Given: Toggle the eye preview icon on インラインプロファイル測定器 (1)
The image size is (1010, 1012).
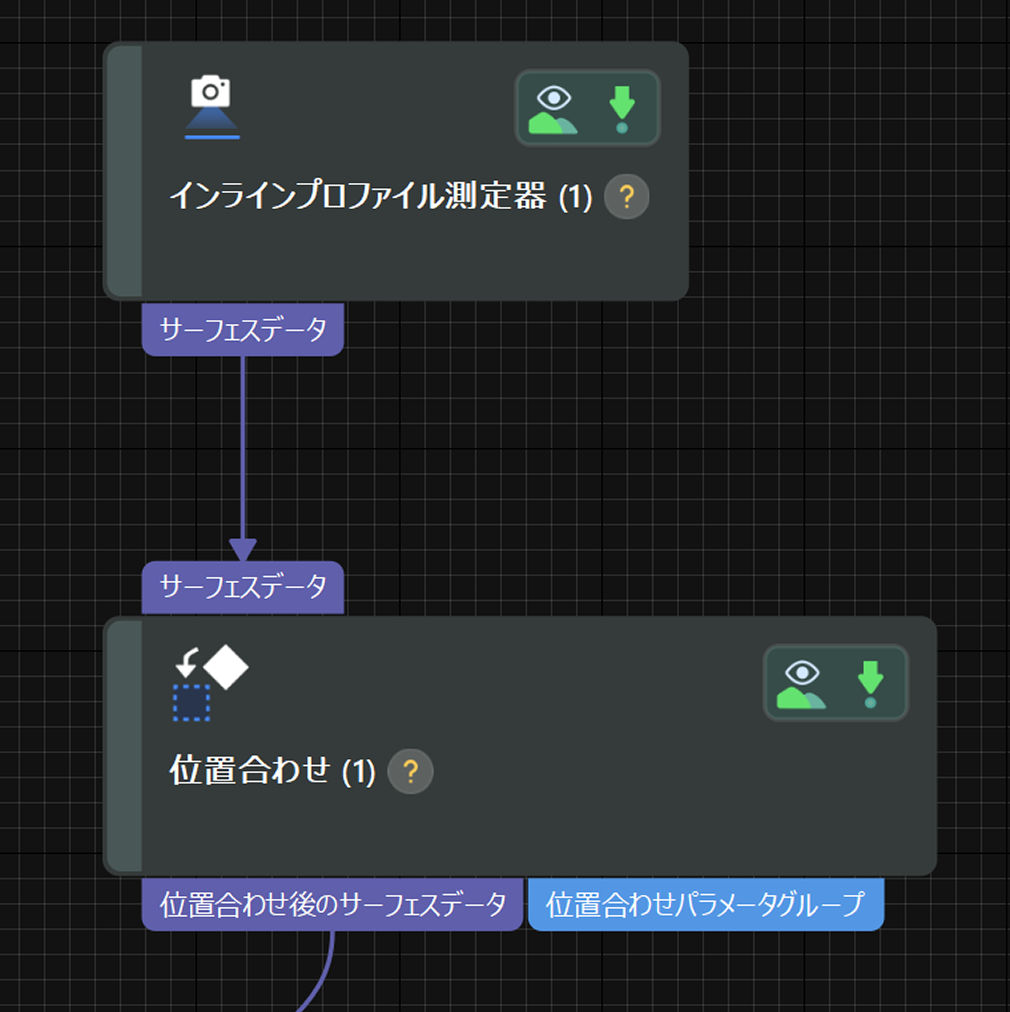Looking at the screenshot, I should (x=553, y=109).
